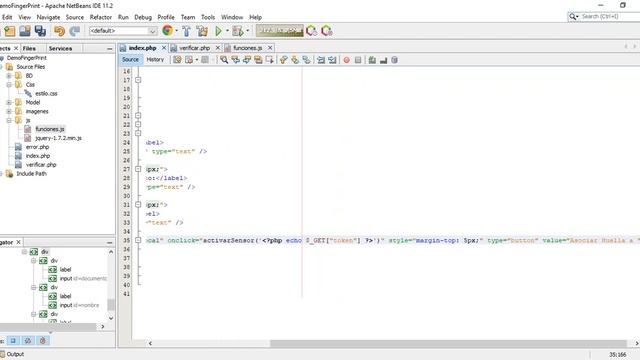This screenshot has height=360, width=640.
Task: Click the Navigator vertical scrollbar thumb
Action: coord(111,305)
